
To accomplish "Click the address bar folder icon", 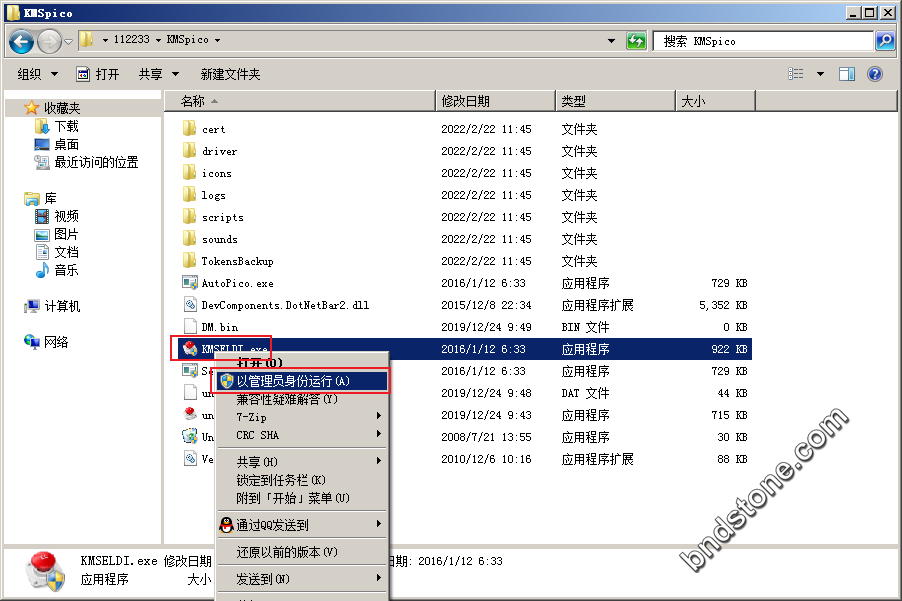I will [87, 40].
